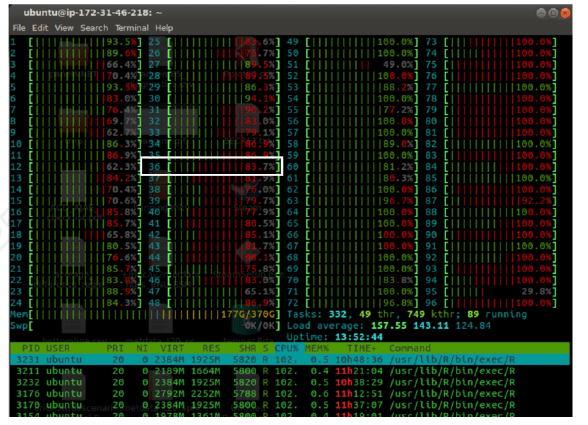Click CPU 1 meter showing 93.5%
The width and height of the screenshot is (588, 425).
76,42
